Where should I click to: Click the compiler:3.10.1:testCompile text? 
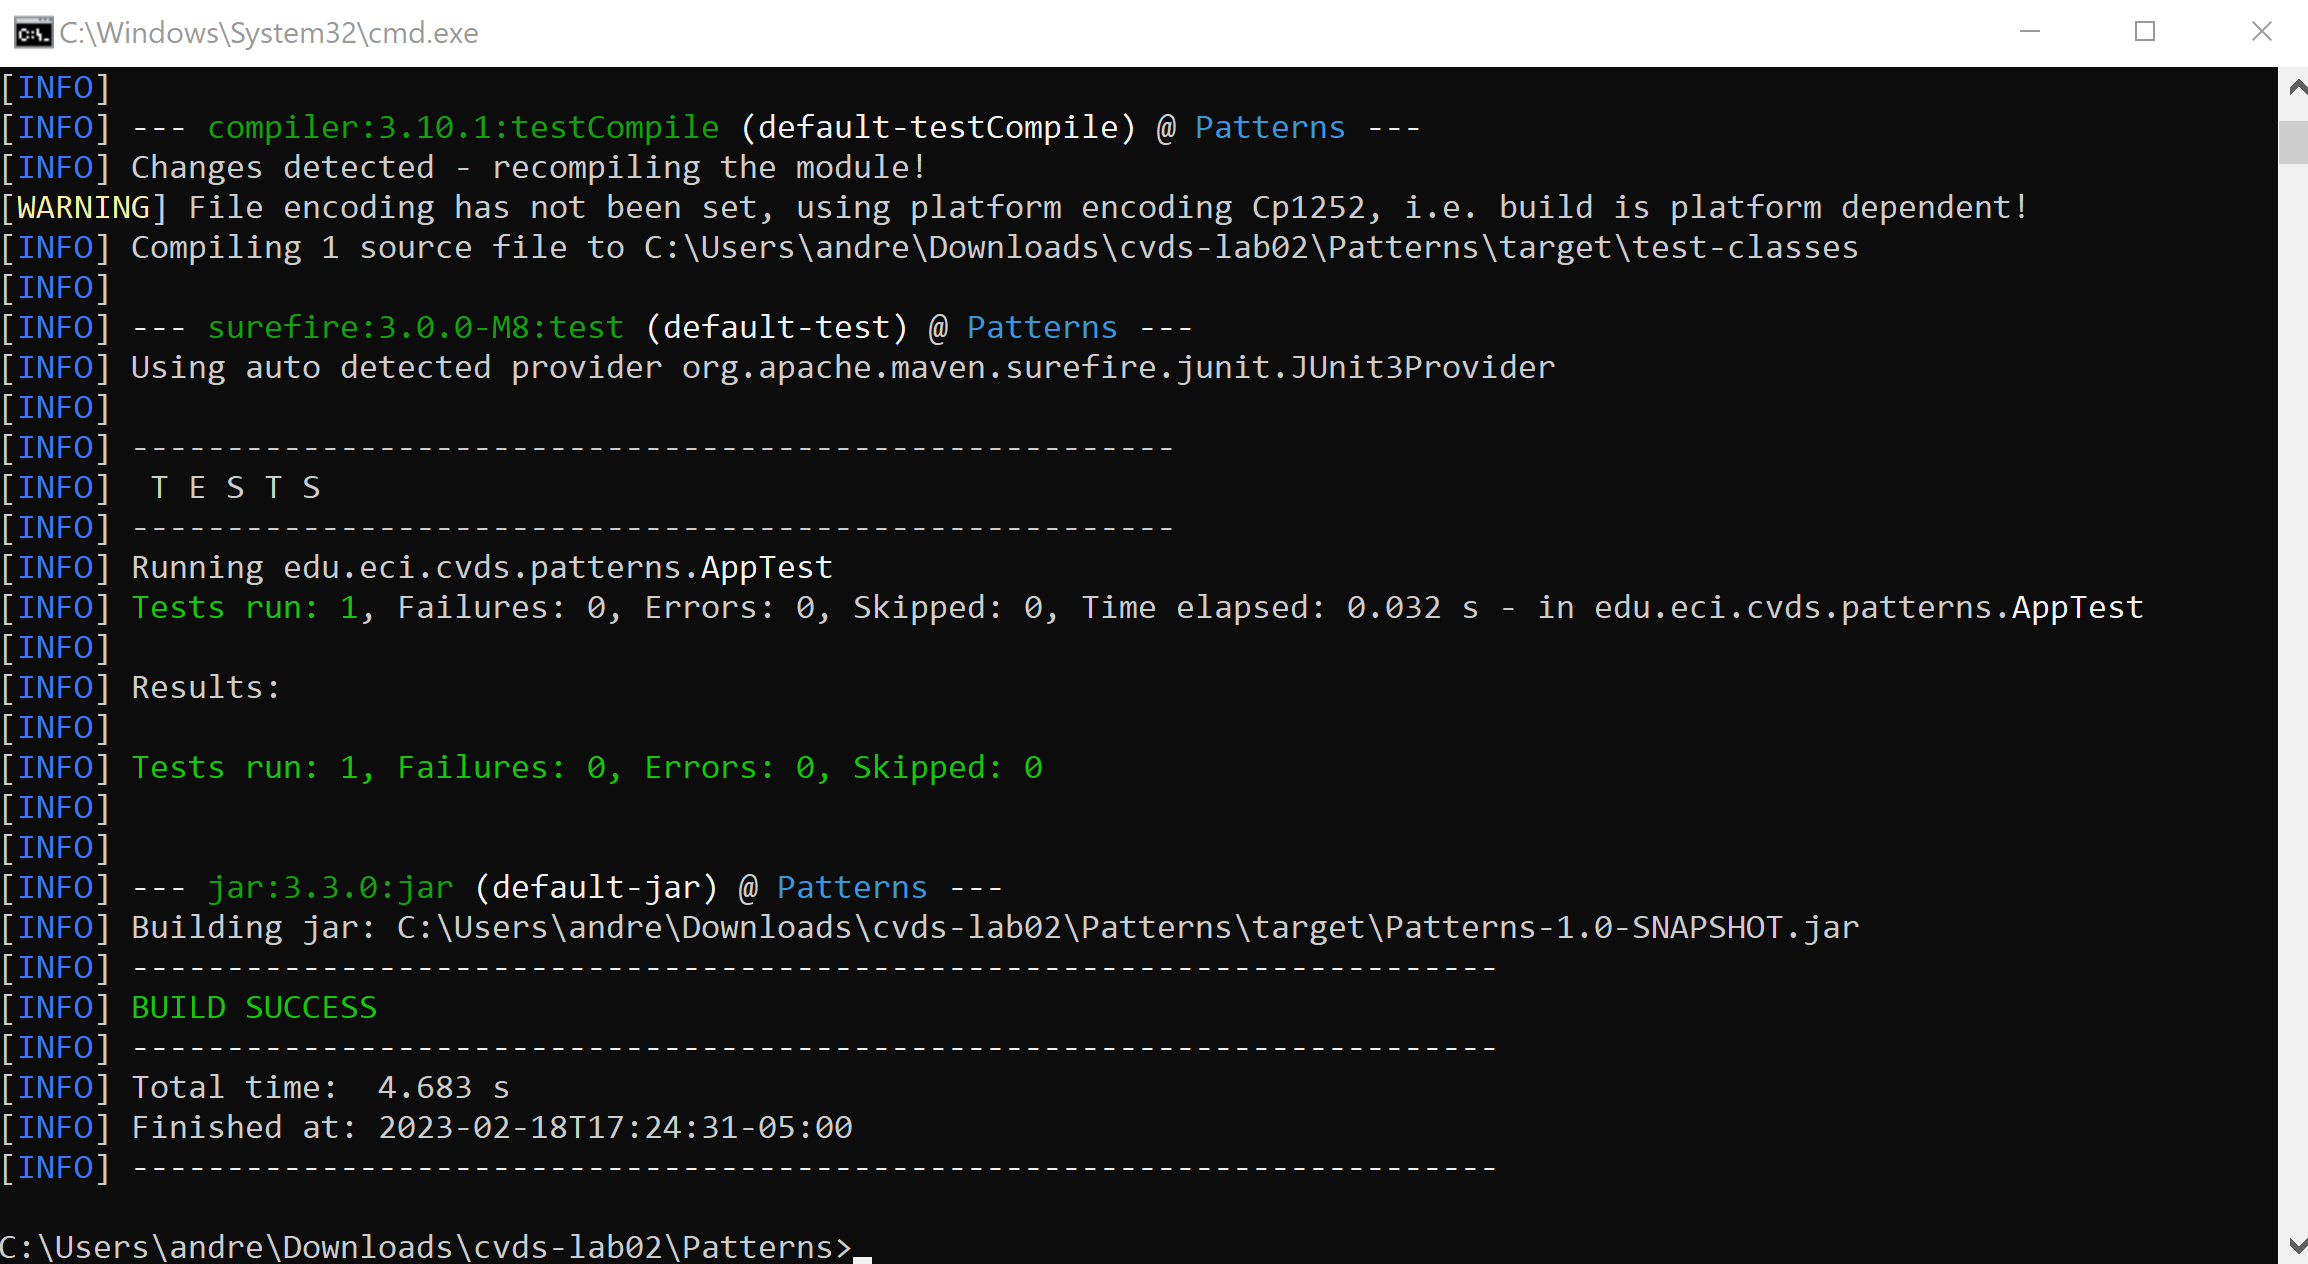[463, 126]
